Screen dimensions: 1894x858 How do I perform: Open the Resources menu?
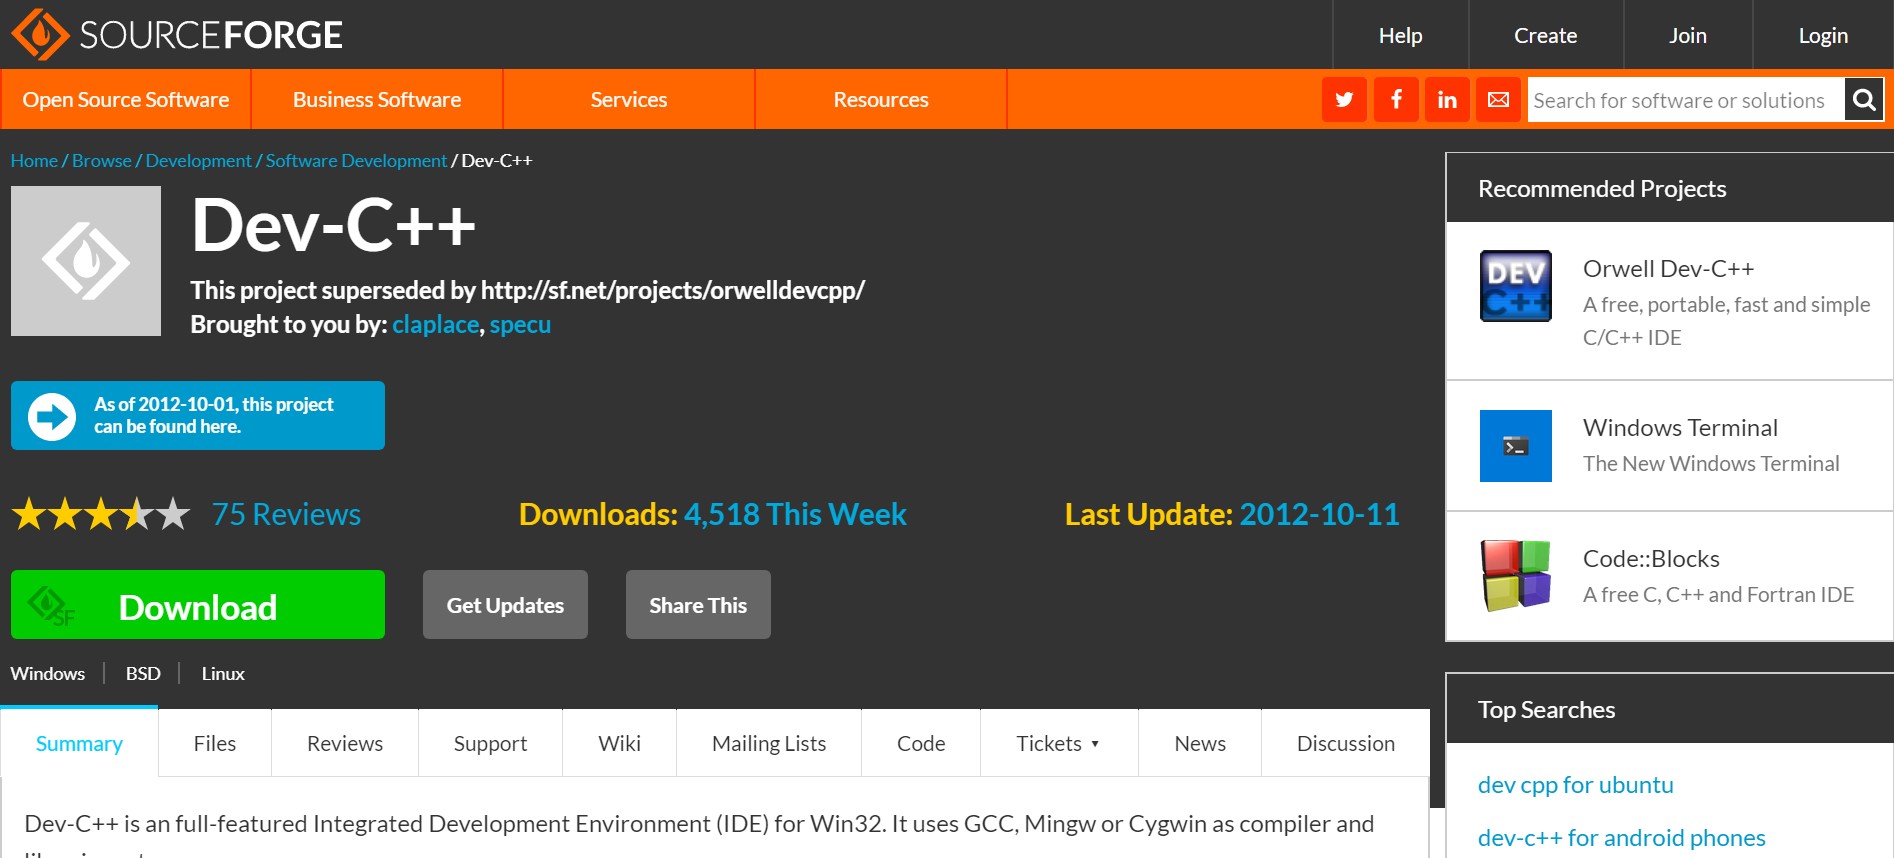(881, 100)
